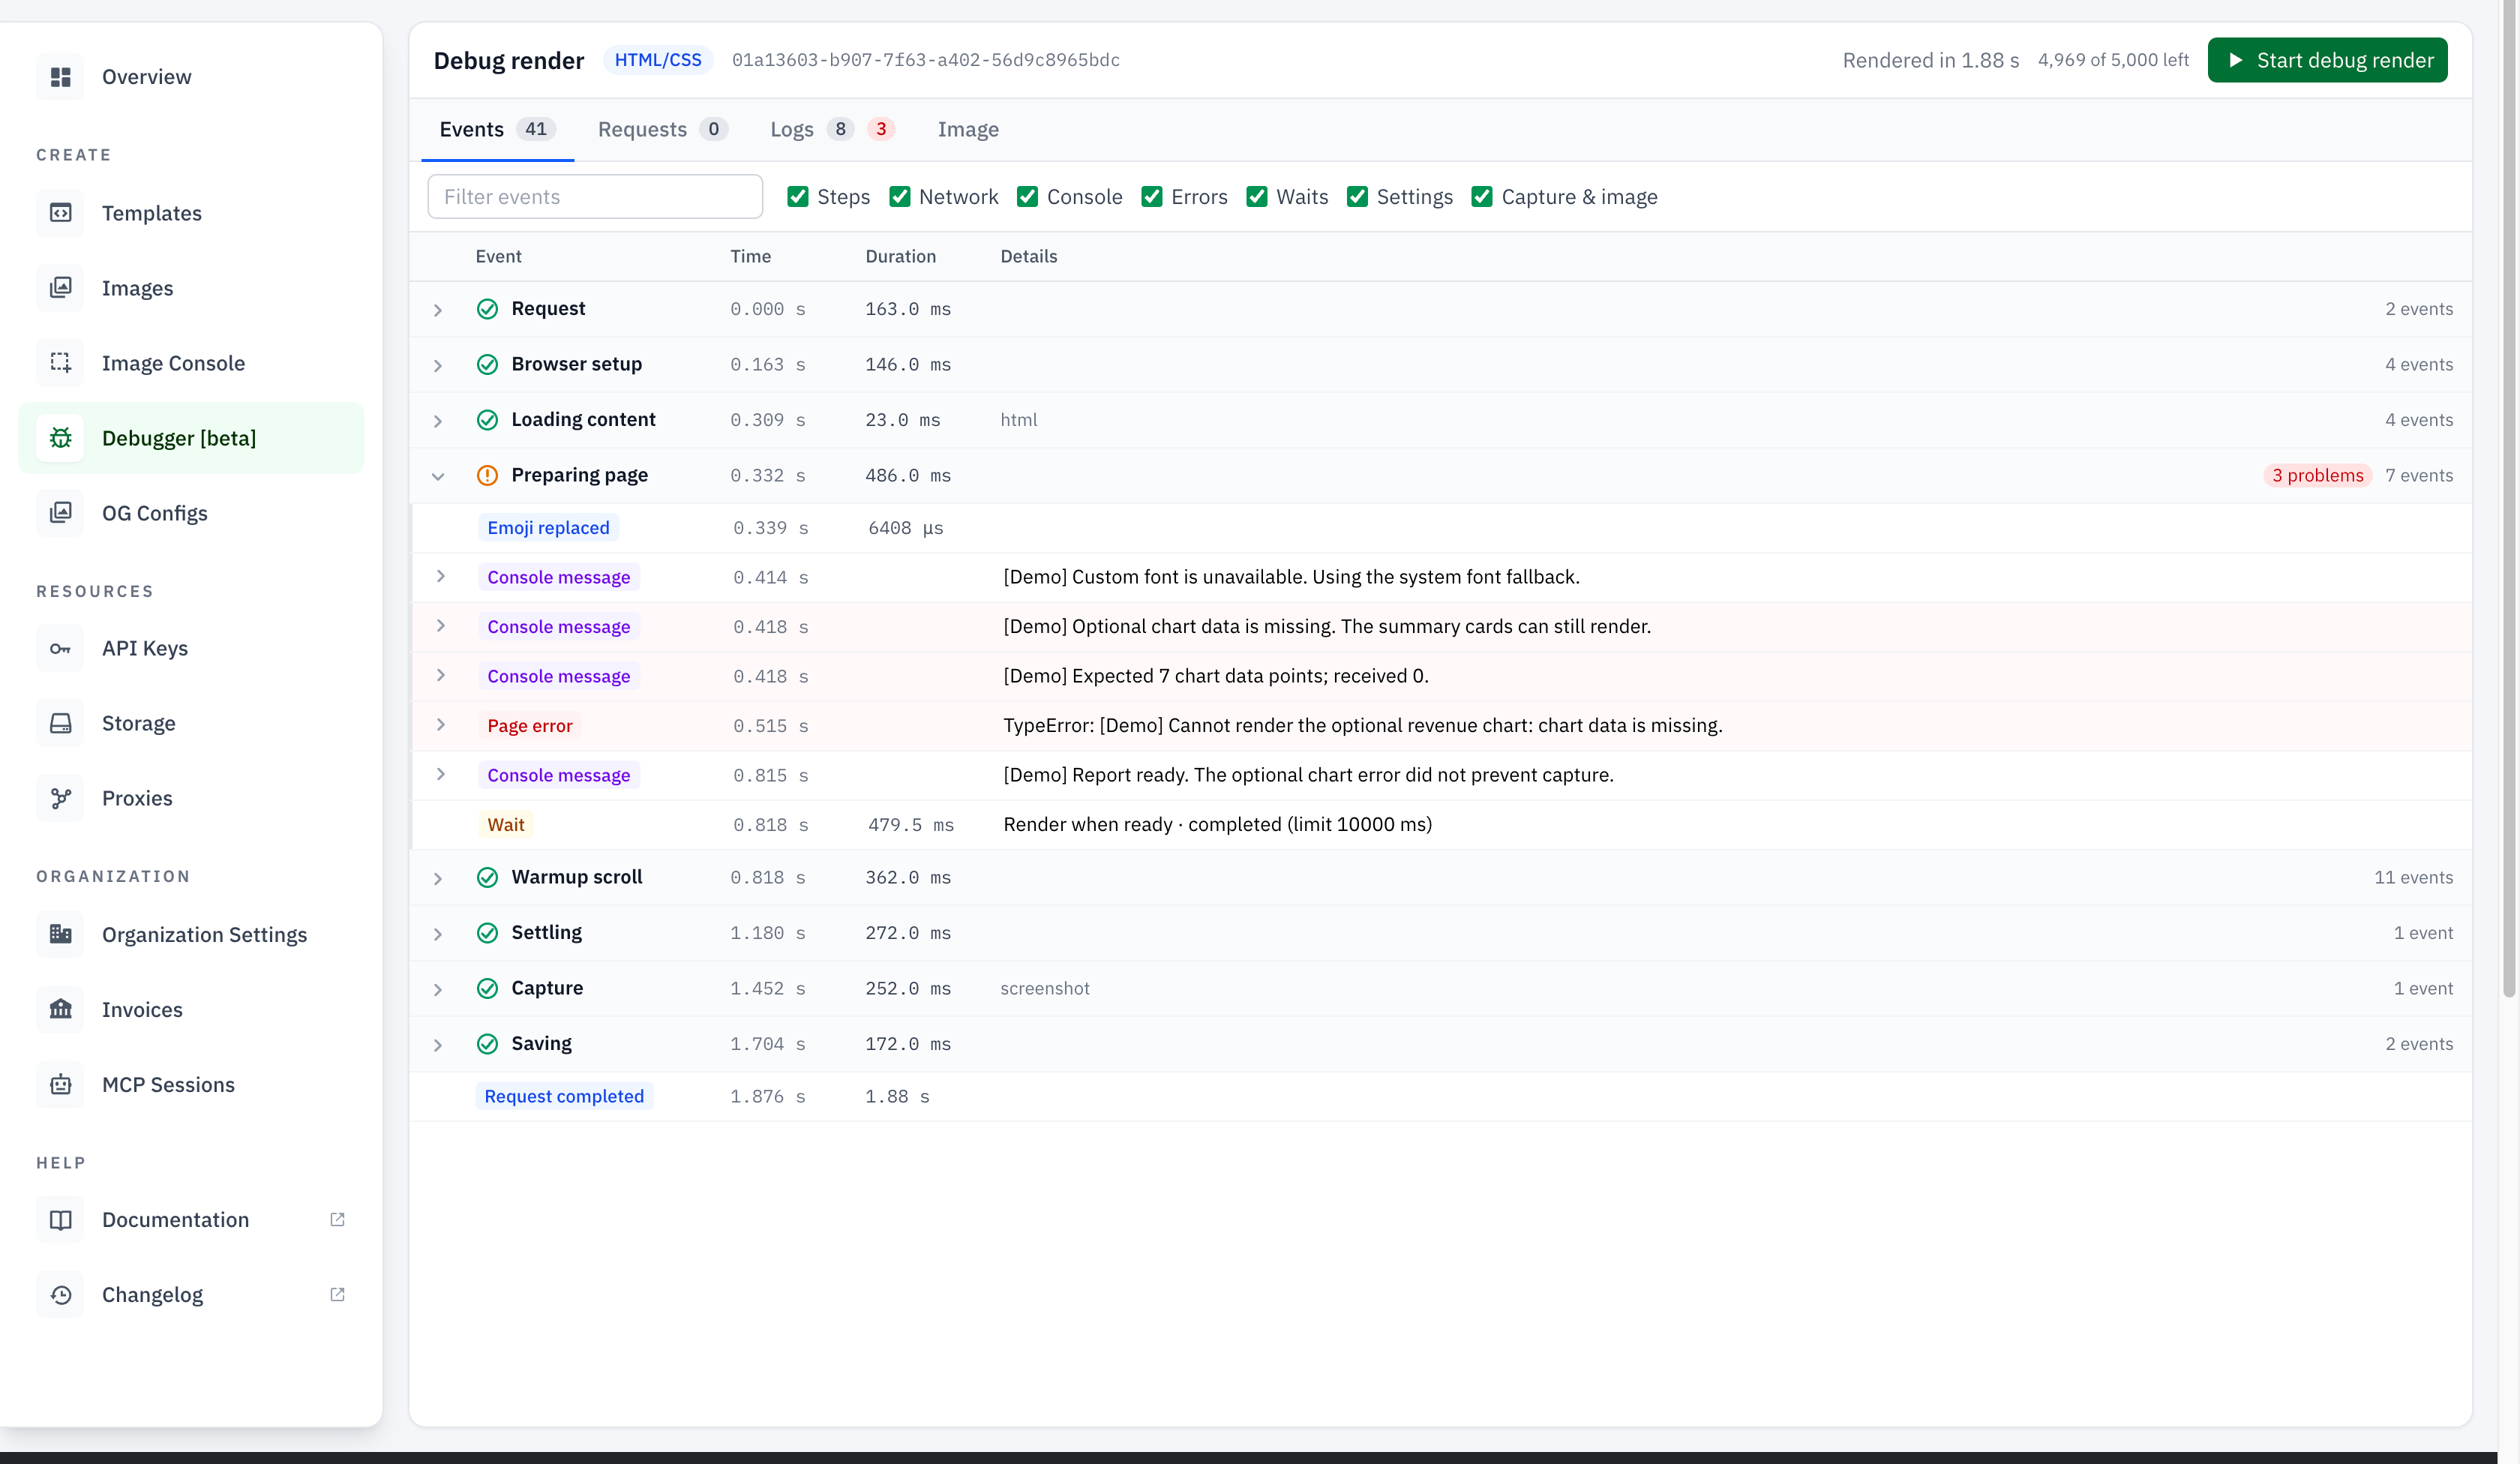Toggle the Errors filter checkbox
2520x1464 pixels.
point(1152,197)
